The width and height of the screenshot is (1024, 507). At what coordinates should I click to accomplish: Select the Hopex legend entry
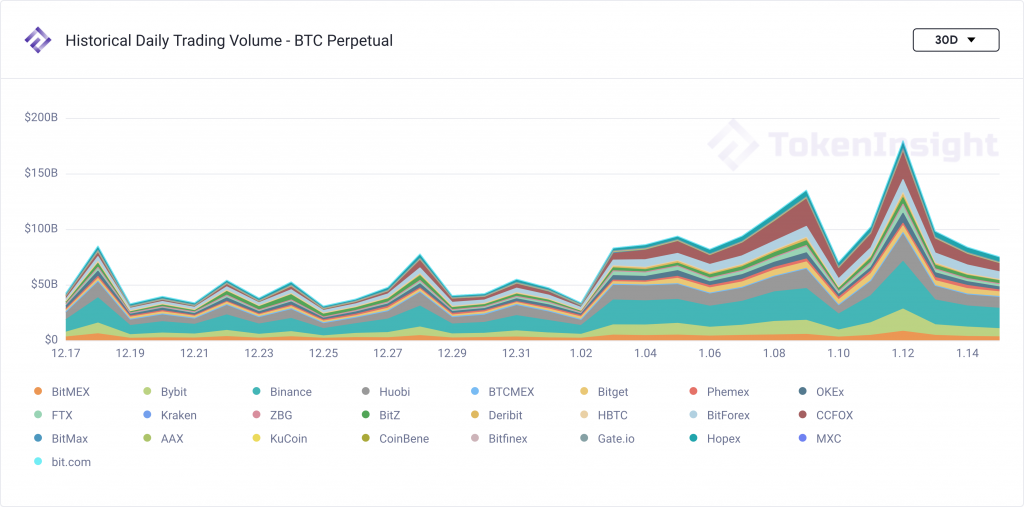coord(719,439)
